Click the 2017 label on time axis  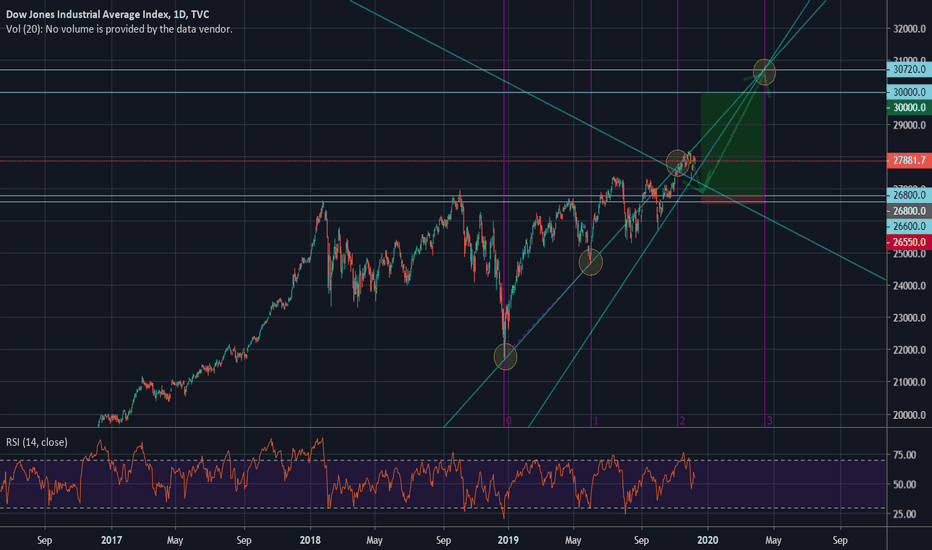(x=111, y=540)
